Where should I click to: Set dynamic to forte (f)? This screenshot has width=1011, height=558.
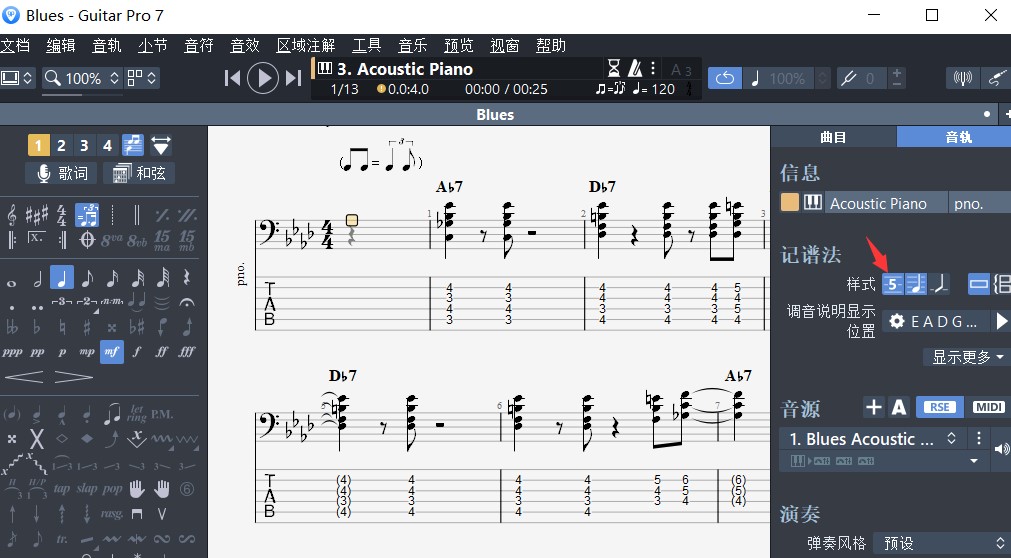pos(137,352)
